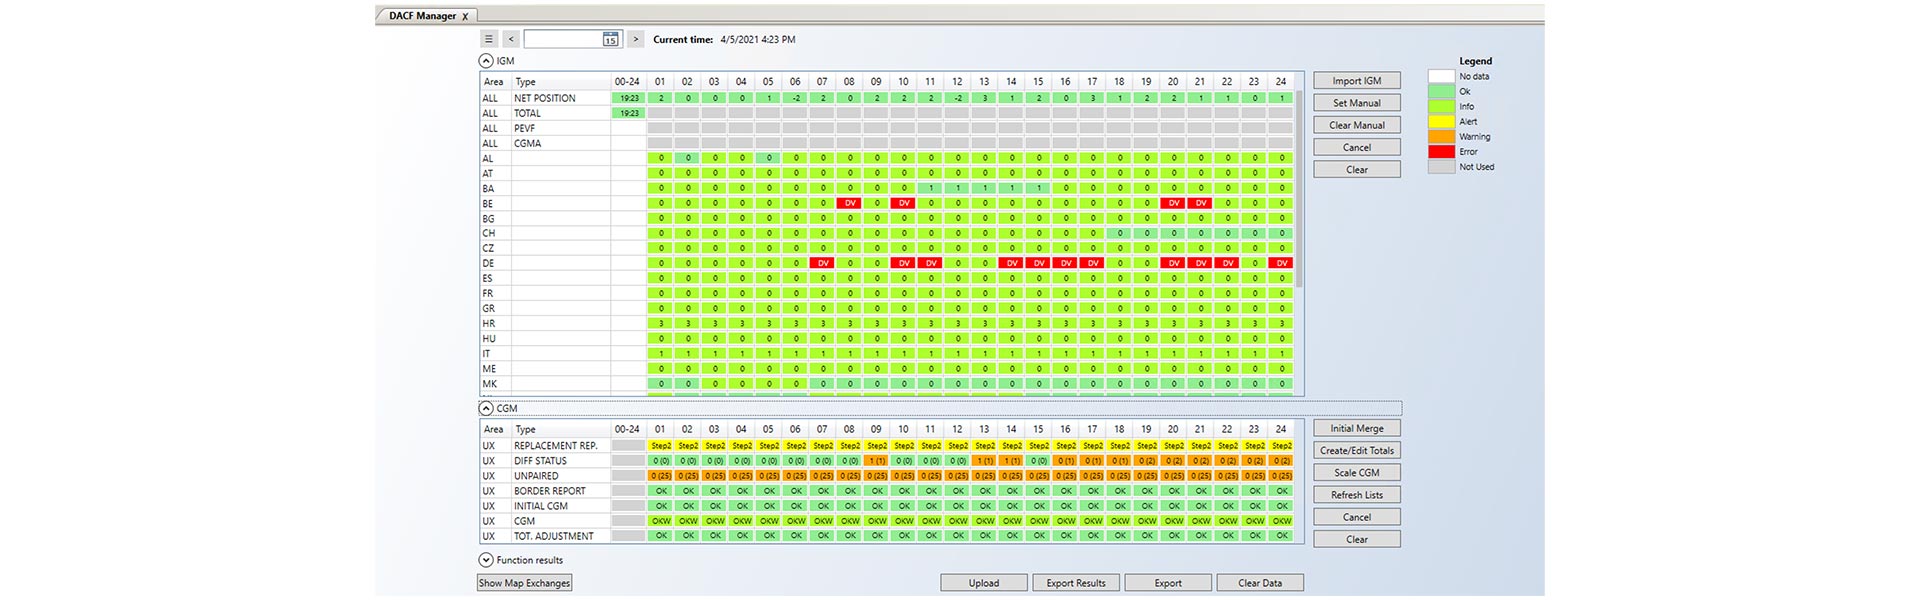Select the UNPAIRED row label
Viewport: 1920px width, 600px height.
536,476
